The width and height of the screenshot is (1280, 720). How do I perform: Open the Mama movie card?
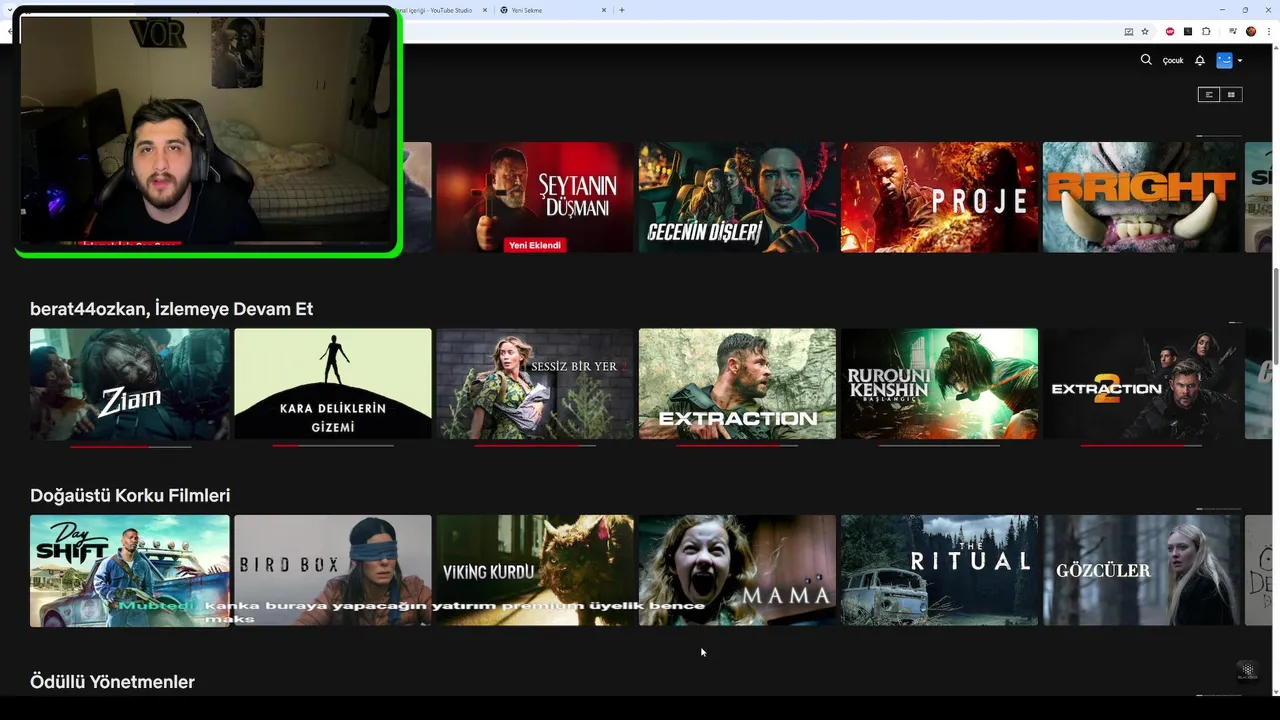pyautogui.click(x=737, y=570)
